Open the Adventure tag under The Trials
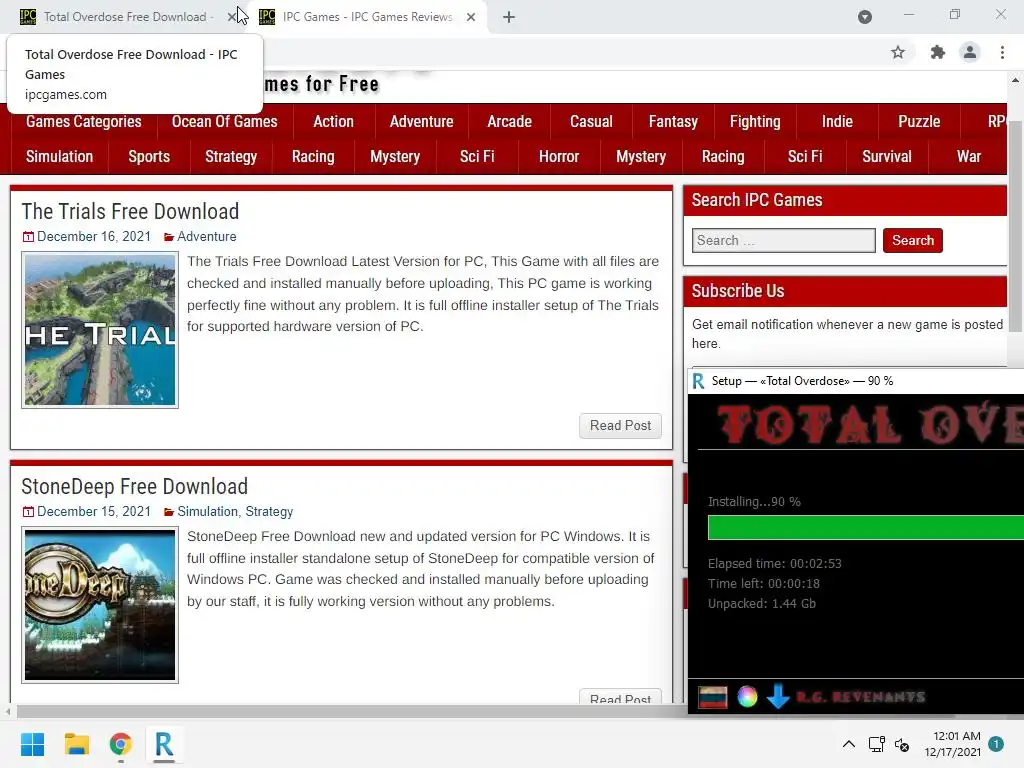Image resolution: width=1024 pixels, height=768 pixels. pos(206,236)
